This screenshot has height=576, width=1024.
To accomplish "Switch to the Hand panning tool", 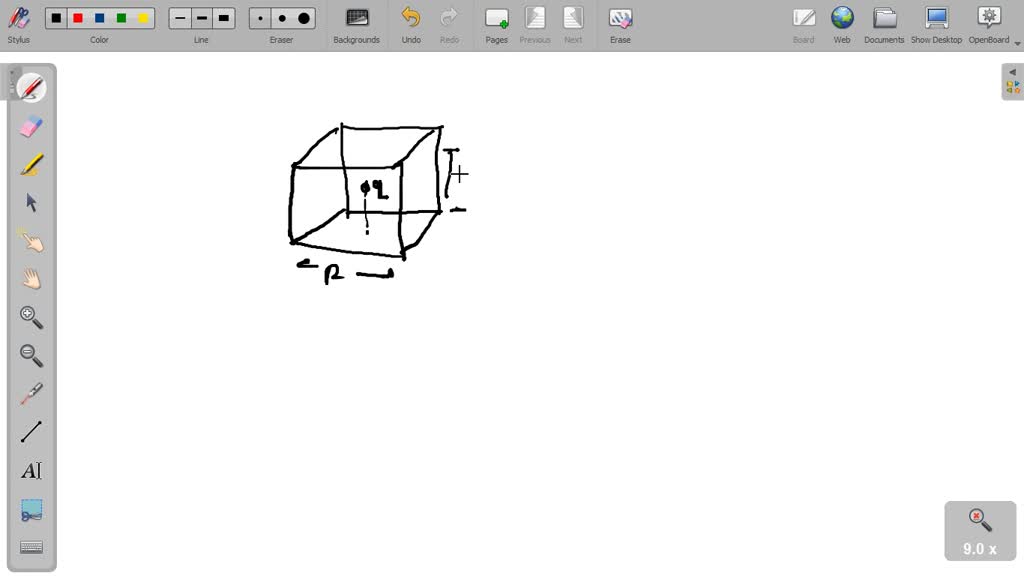I will pos(30,278).
